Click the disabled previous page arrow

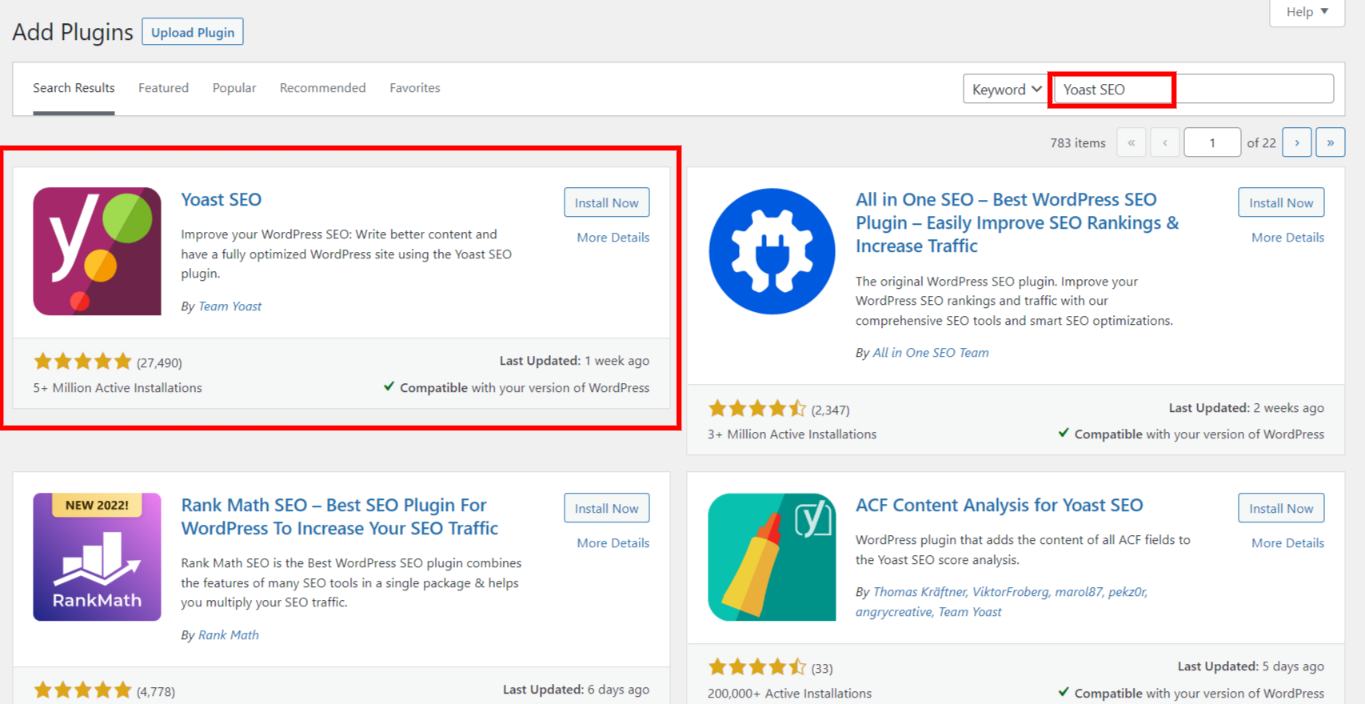click(x=1165, y=142)
